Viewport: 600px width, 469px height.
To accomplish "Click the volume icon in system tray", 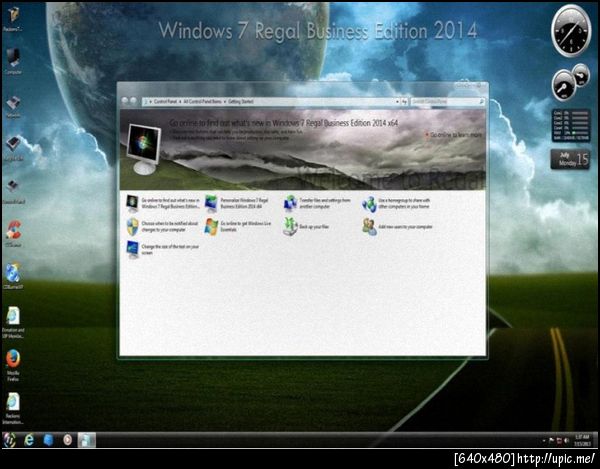I will tap(566, 441).
